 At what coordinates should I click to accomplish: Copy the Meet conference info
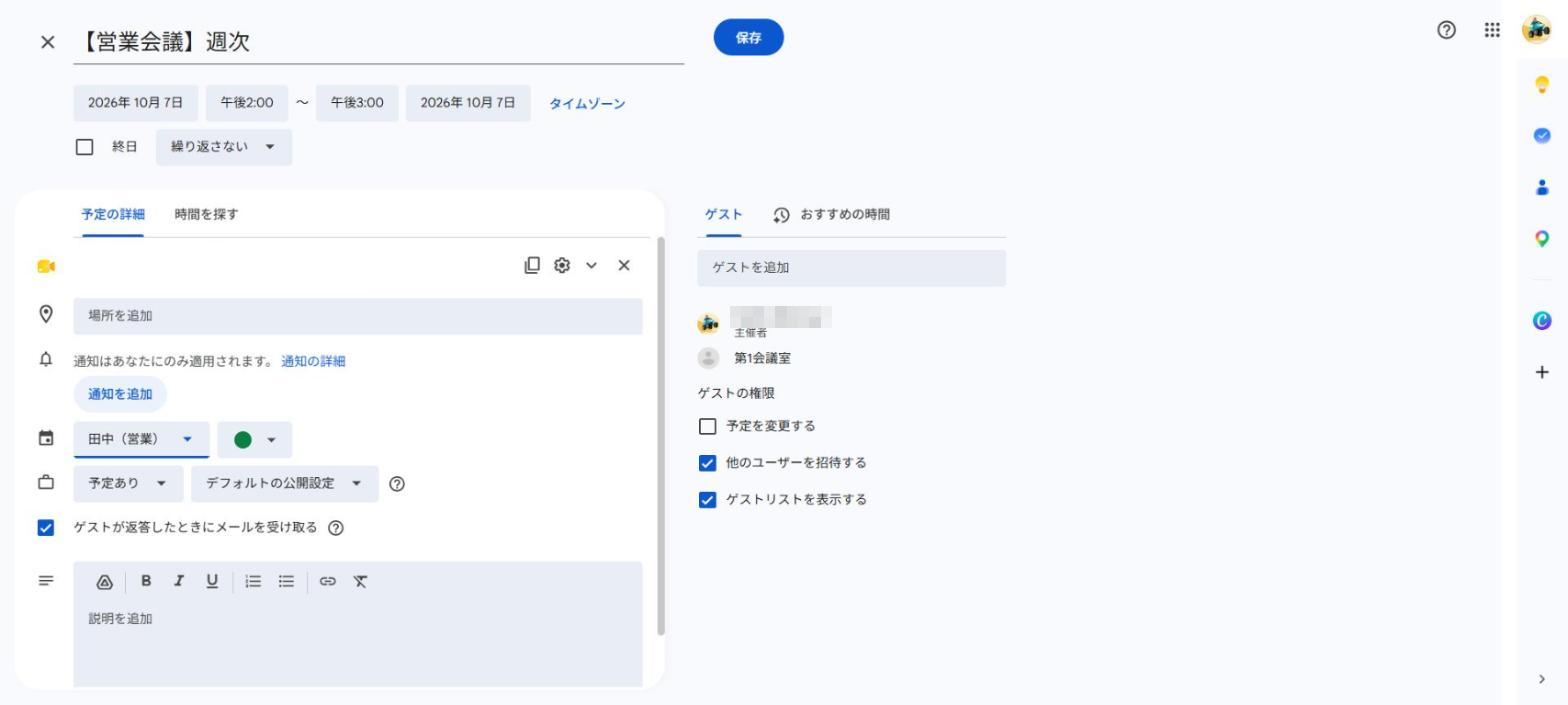pyautogui.click(x=532, y=265)
